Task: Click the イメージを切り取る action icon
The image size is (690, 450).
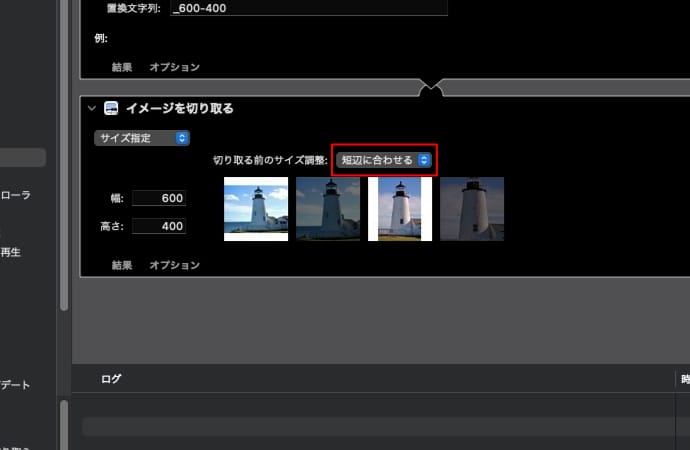Action: (111, 108)
